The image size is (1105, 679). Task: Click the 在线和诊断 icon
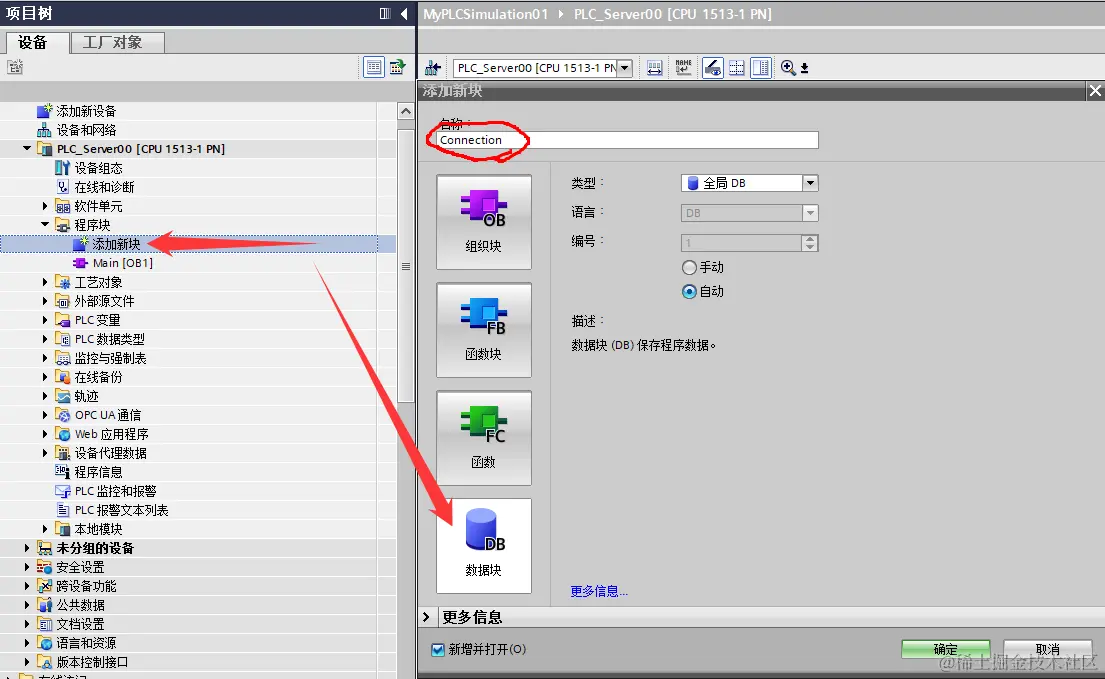(x=63, y=187)
